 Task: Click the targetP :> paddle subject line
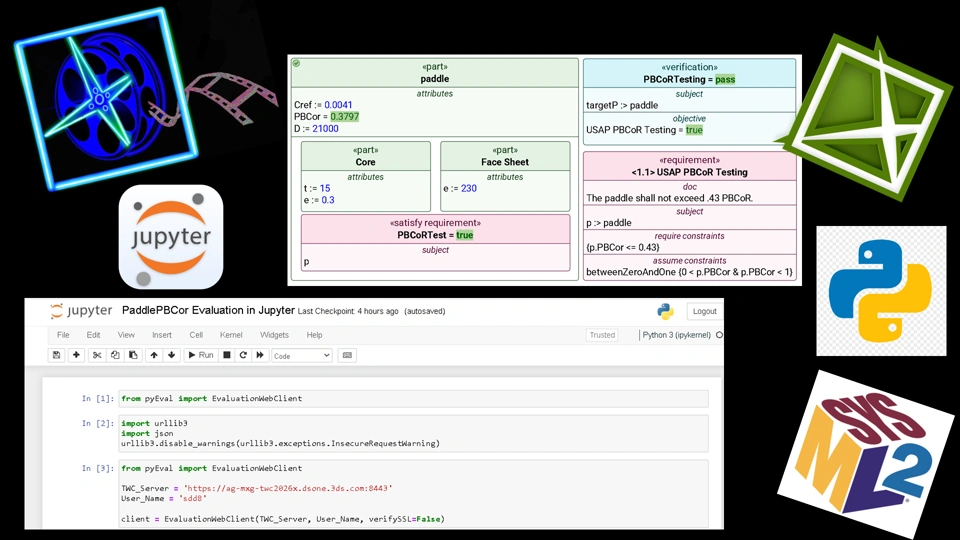(x=622, y=105)
